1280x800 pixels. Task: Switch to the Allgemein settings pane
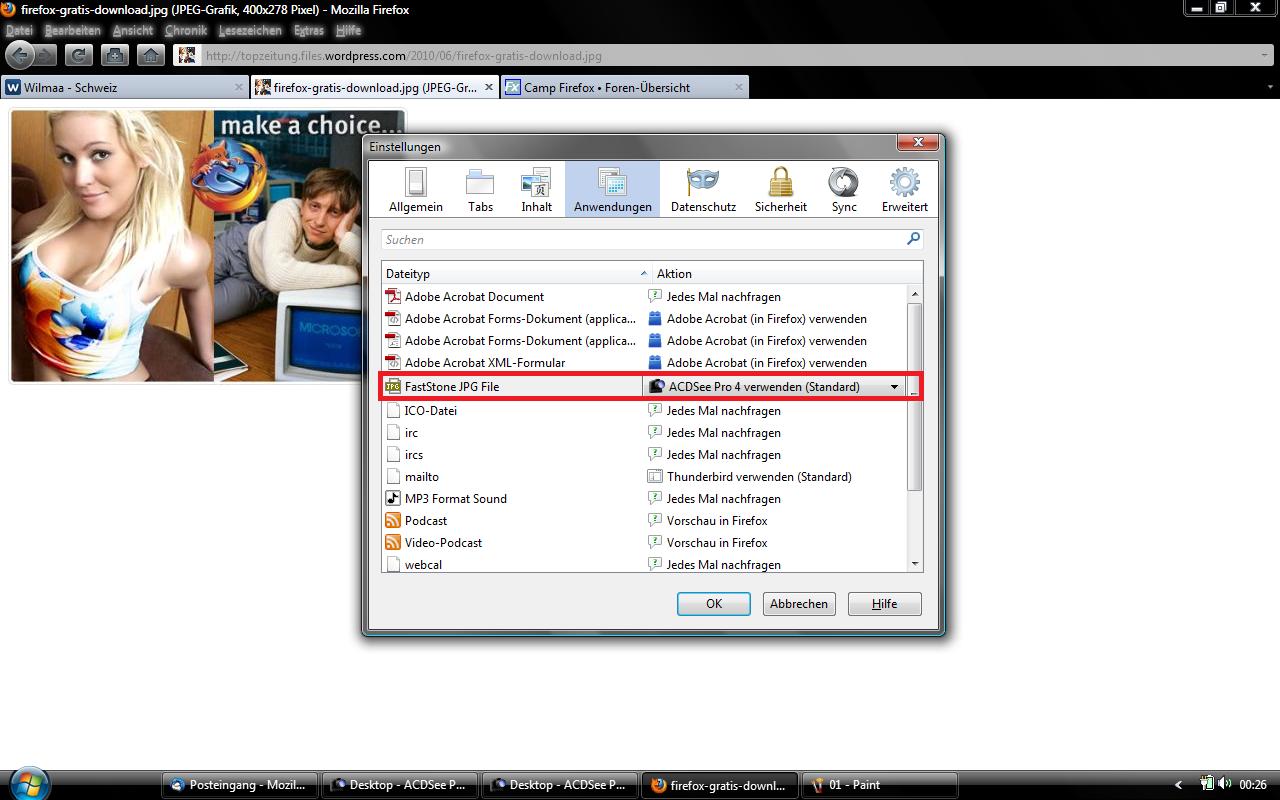coord(416,189)
